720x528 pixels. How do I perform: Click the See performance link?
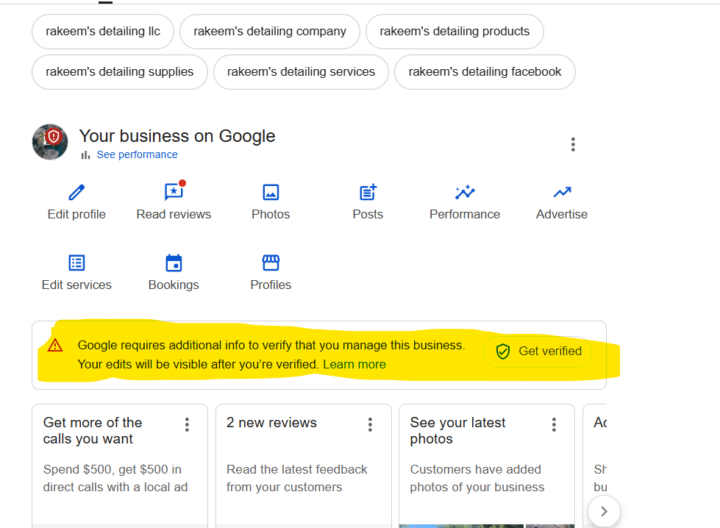coord(137,155)
